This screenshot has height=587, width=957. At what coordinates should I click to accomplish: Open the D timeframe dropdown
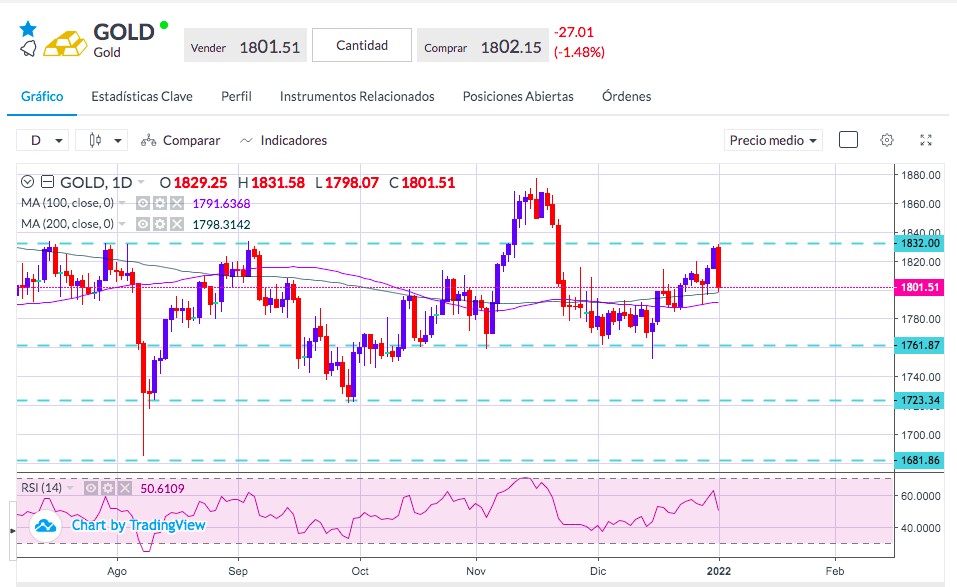coord(43,140)
